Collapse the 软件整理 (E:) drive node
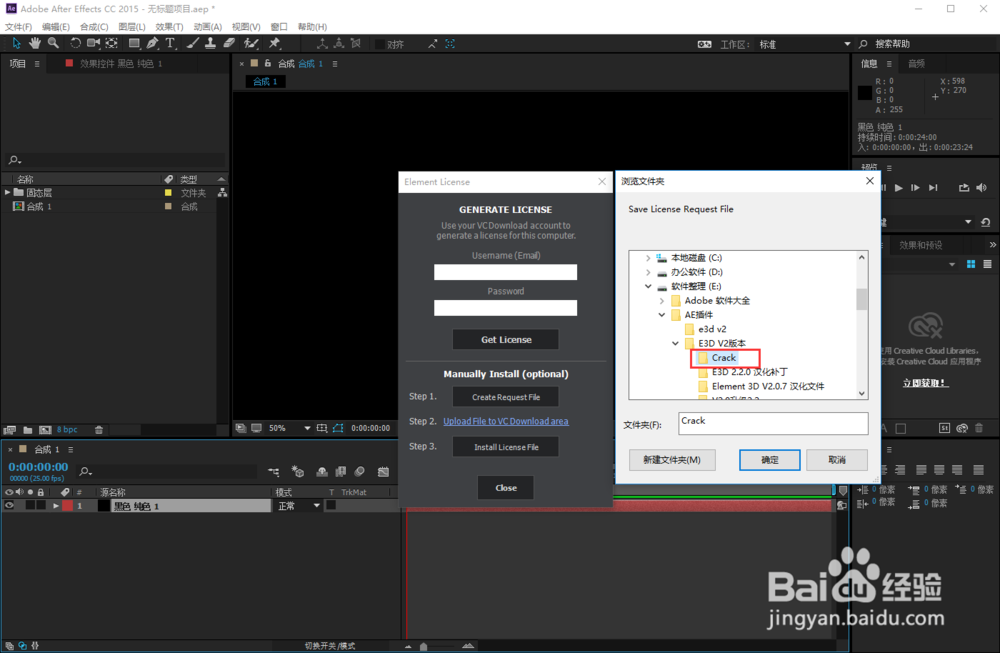Viewport: 1000px width, 653px height. [x=648, y=286]
